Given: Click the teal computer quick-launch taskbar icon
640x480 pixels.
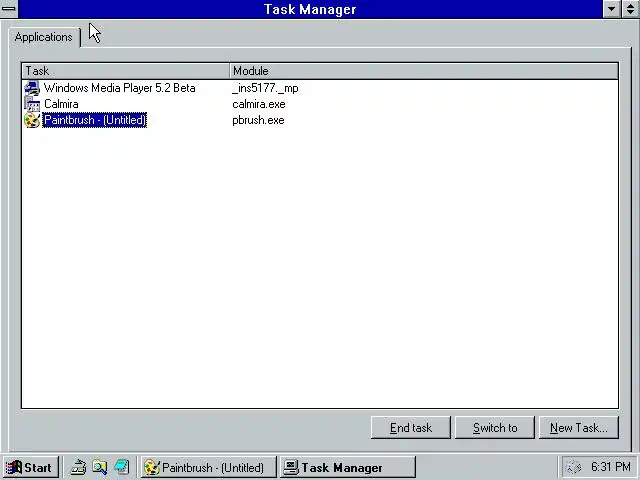Looking at the screenshot, I should 122,467.
